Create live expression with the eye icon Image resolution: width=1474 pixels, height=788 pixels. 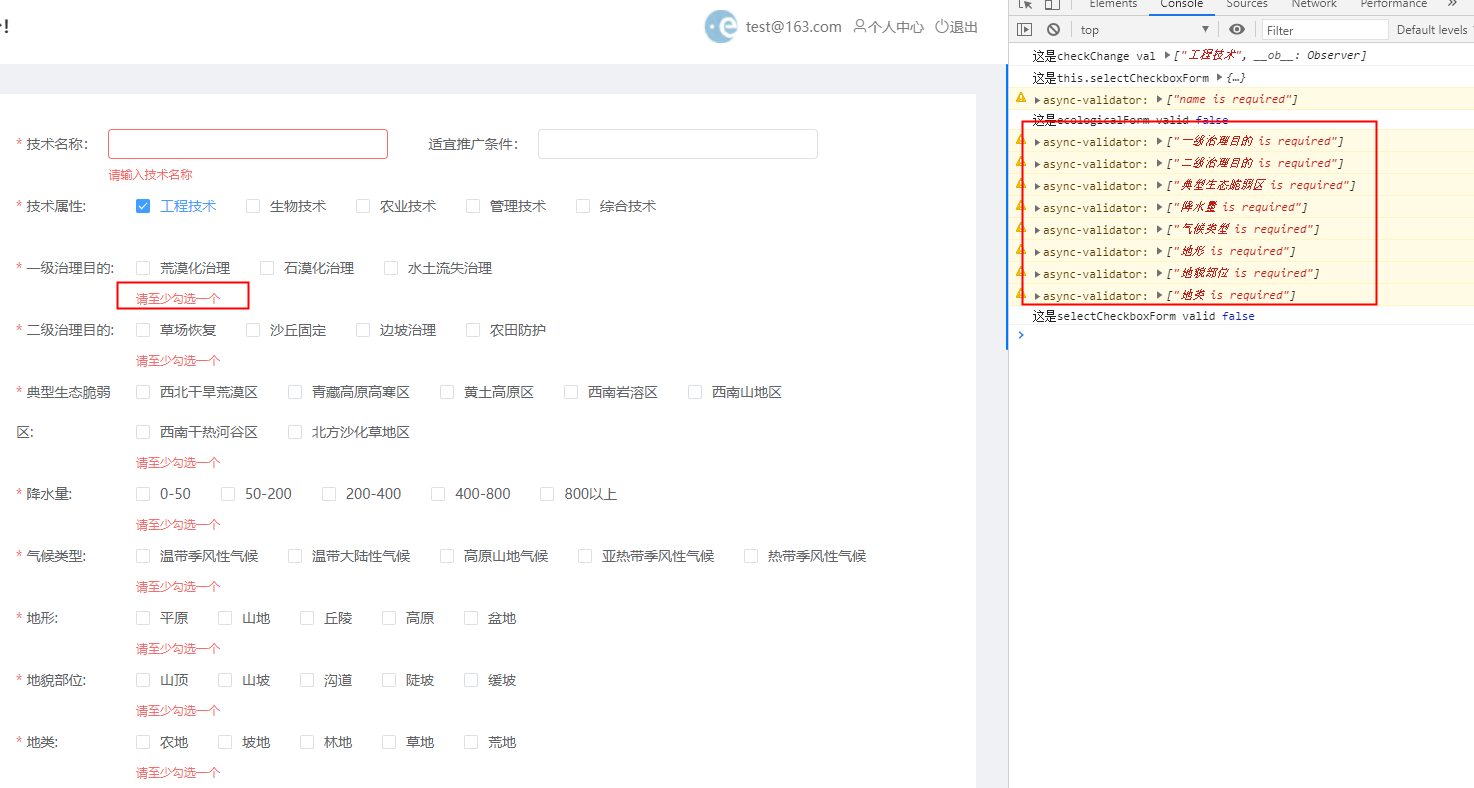point(1237,30)
